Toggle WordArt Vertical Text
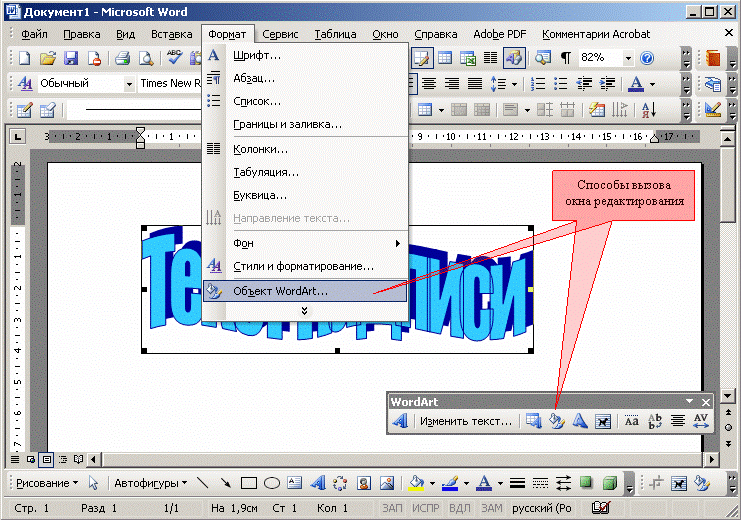 [654, 422]
